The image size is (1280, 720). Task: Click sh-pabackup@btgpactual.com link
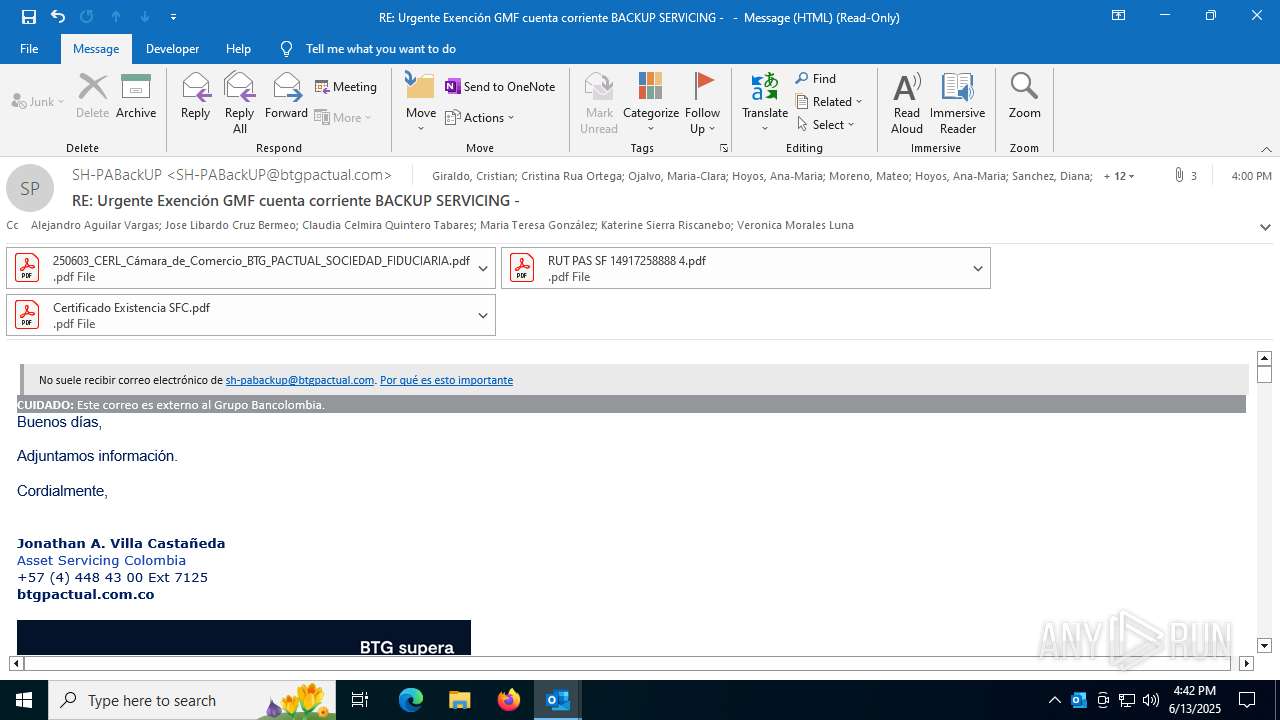300,380
